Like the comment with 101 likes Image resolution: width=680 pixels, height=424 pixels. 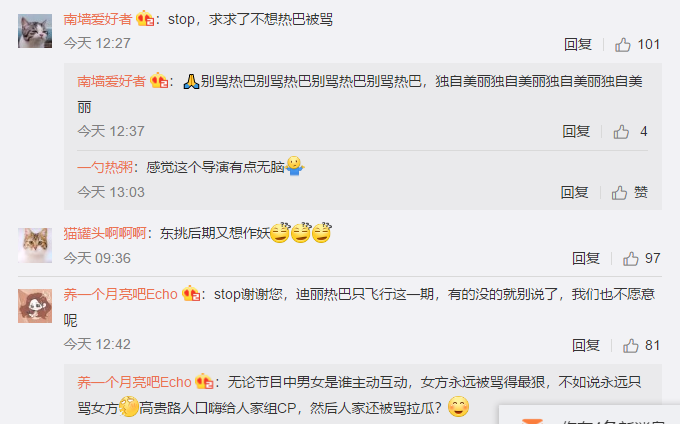tap(623, 44)
